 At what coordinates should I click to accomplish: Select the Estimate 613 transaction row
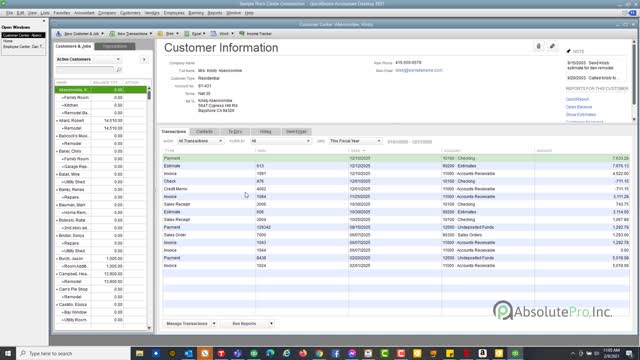tap(396, 166)
